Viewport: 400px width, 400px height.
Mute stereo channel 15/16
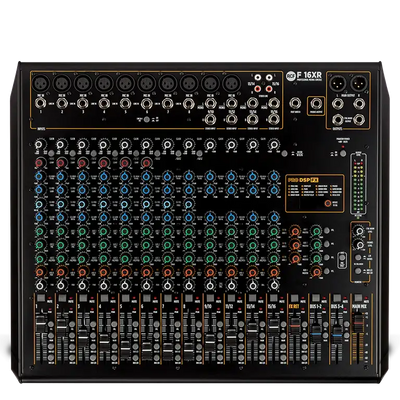(273, 298)
